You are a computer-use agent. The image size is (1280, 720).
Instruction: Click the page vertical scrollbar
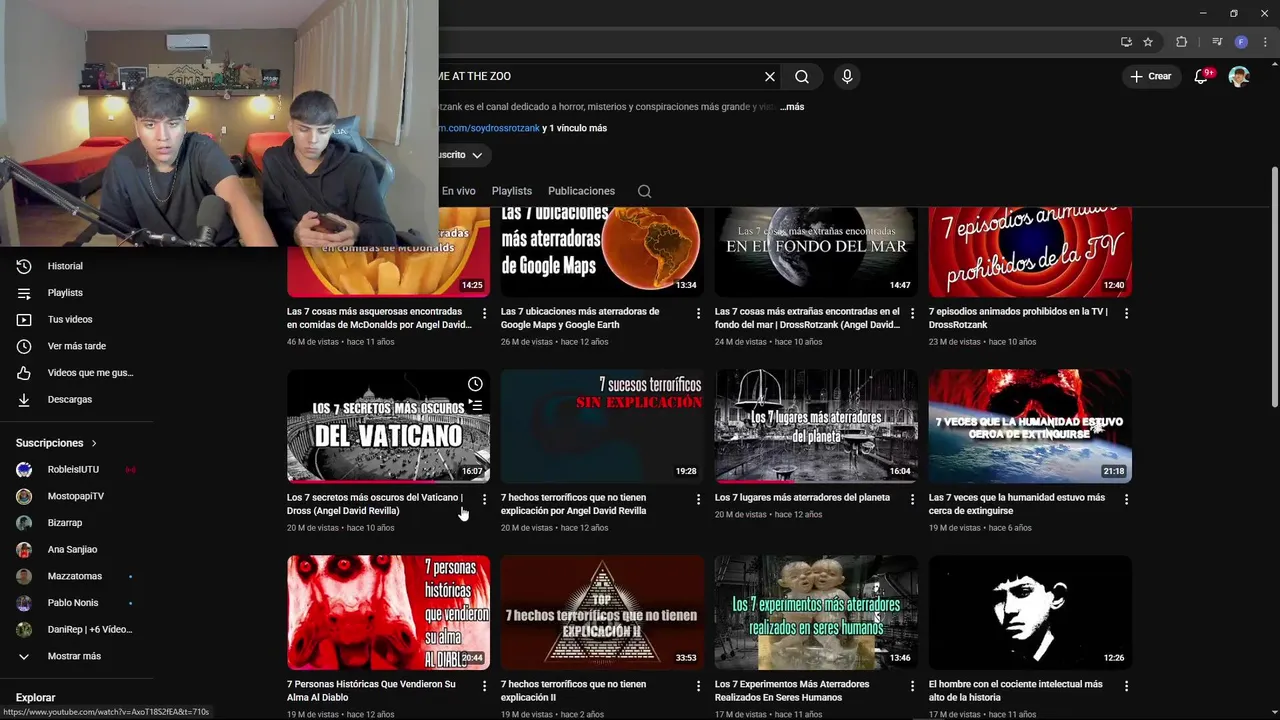click(1274, 286)
